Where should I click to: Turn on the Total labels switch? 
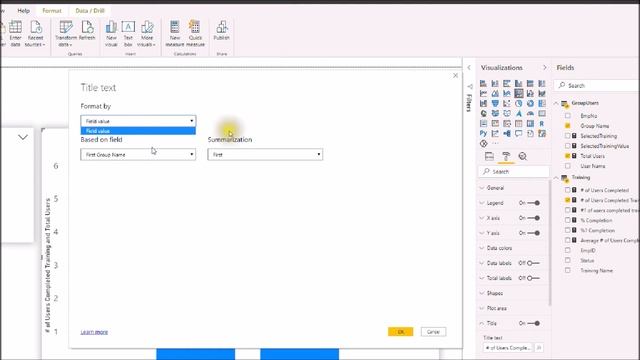[533, 278]
